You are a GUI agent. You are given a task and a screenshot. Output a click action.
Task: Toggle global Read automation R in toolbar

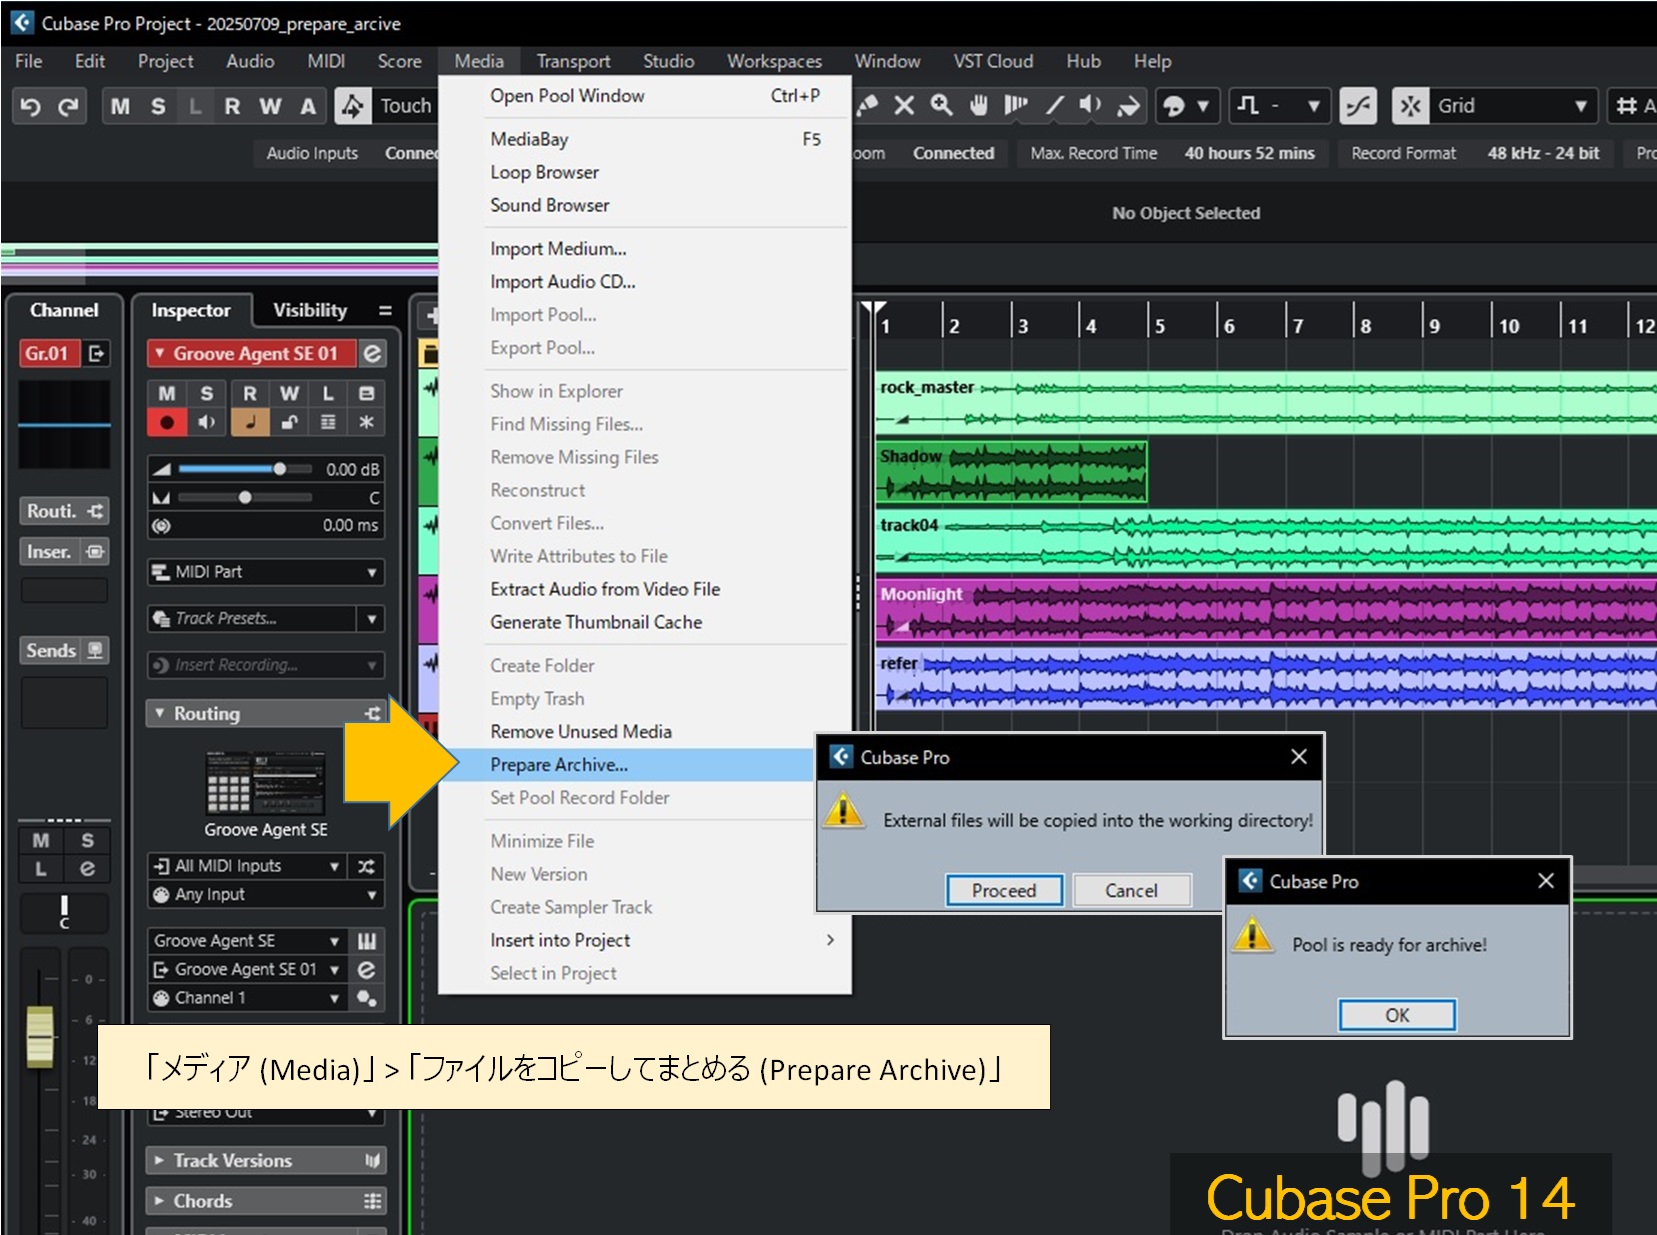coord(232,106)
